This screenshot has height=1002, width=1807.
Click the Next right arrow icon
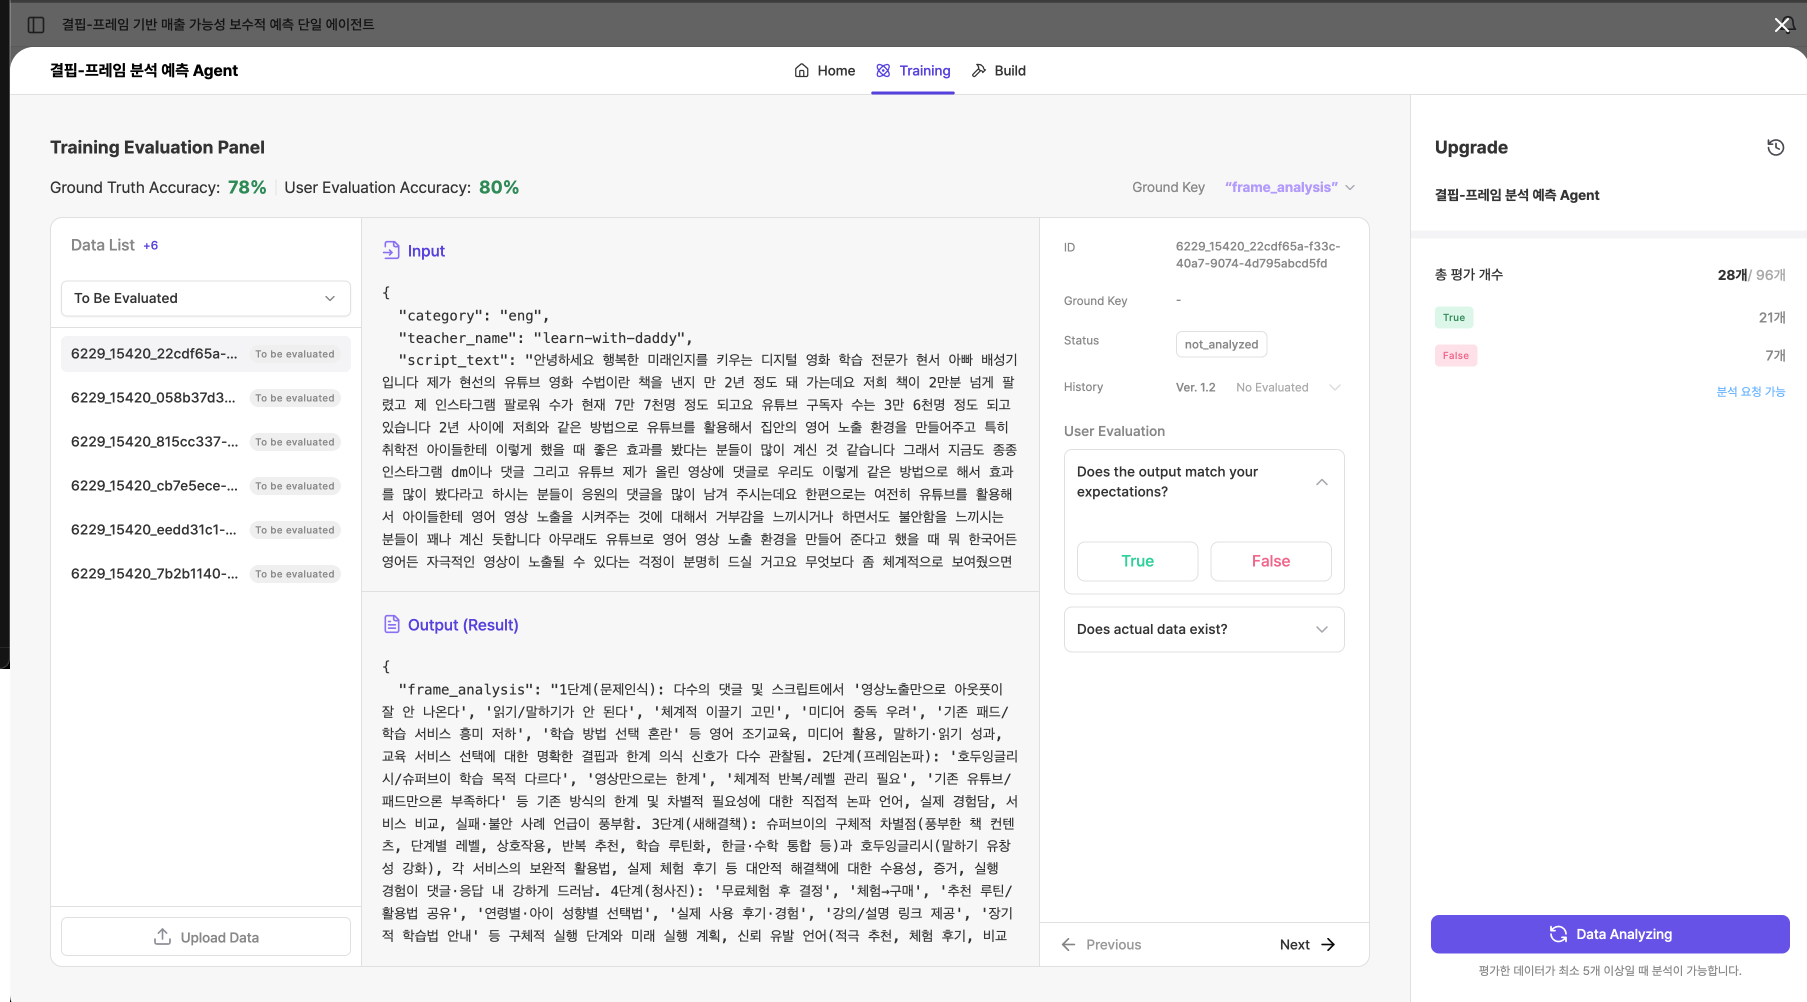click(x=1328, y=944)
